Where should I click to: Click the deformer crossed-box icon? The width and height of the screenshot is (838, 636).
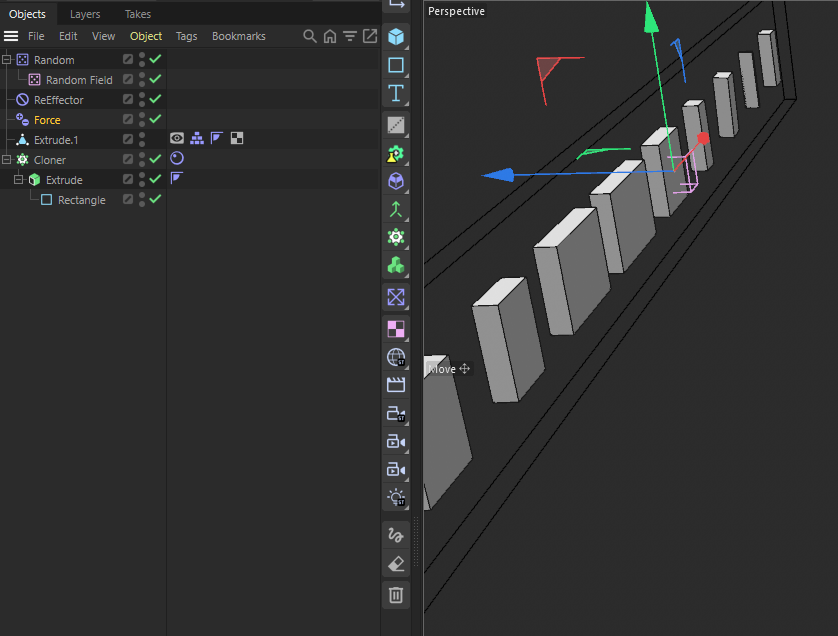pyautogui.click(x=395, y=297)
